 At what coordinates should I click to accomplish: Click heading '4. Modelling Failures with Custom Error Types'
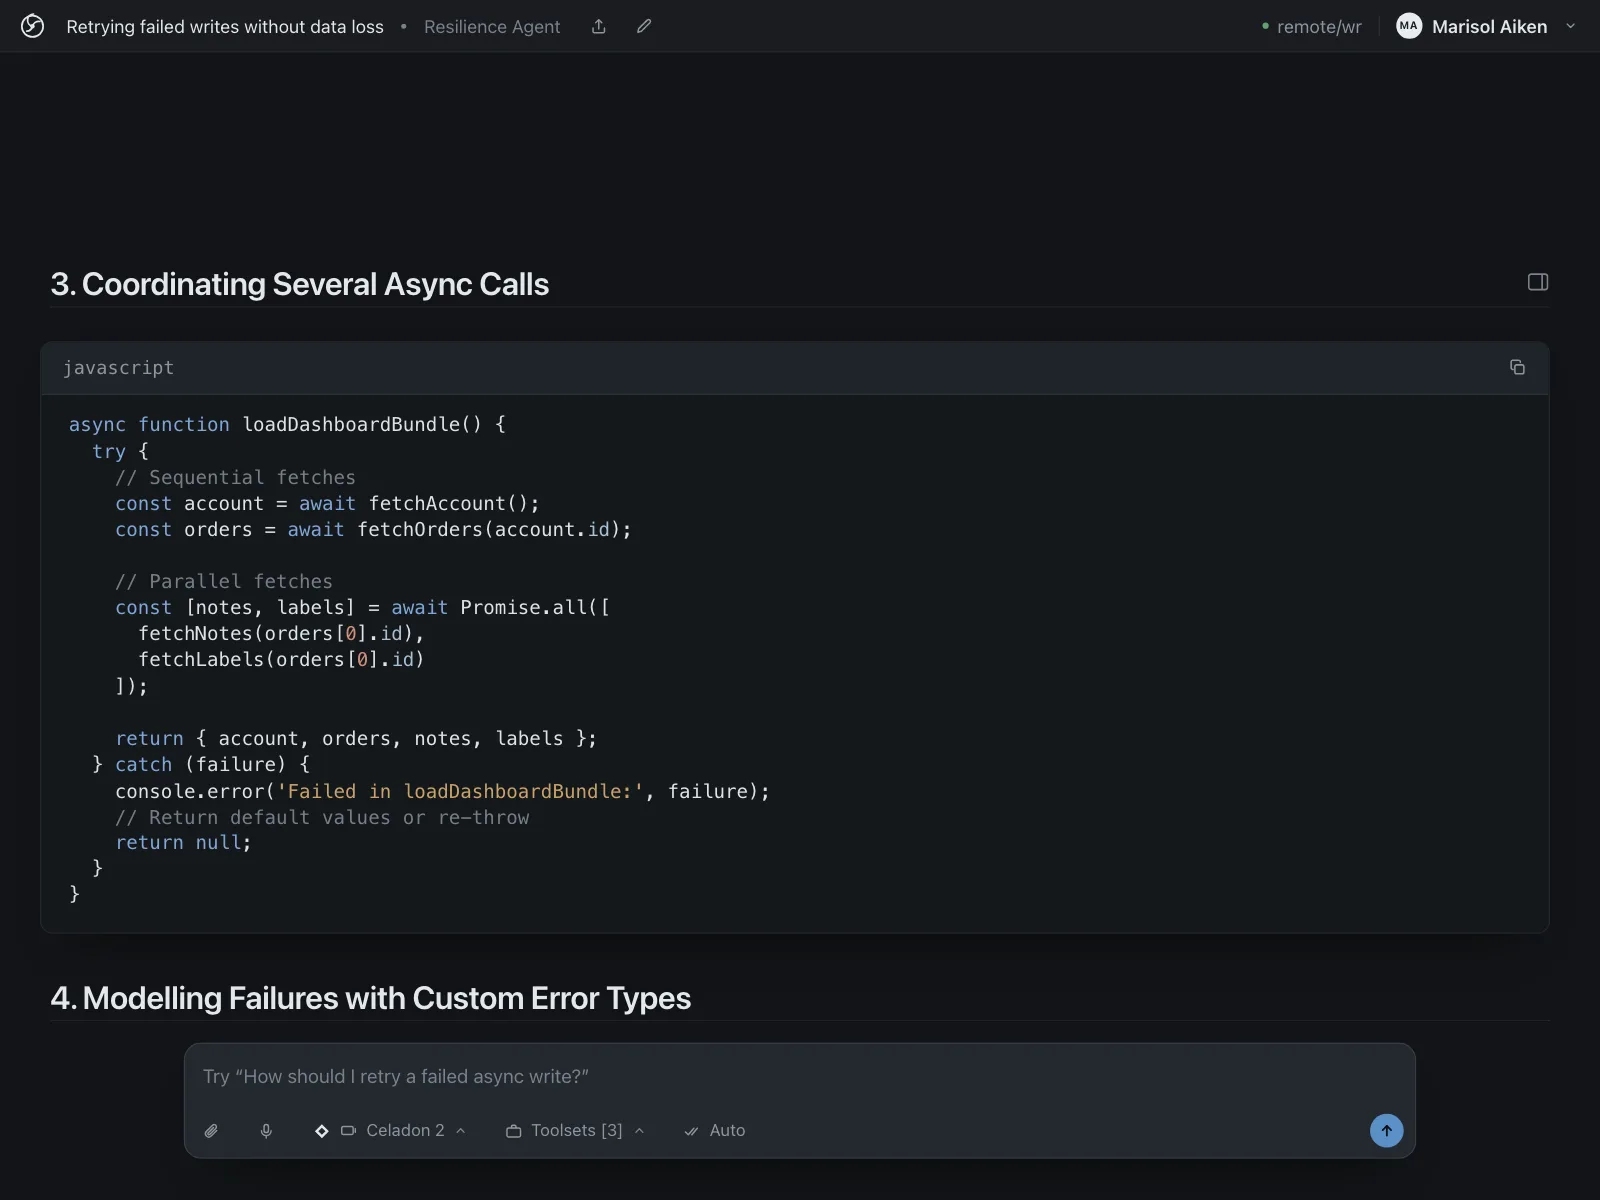point(371,999)
